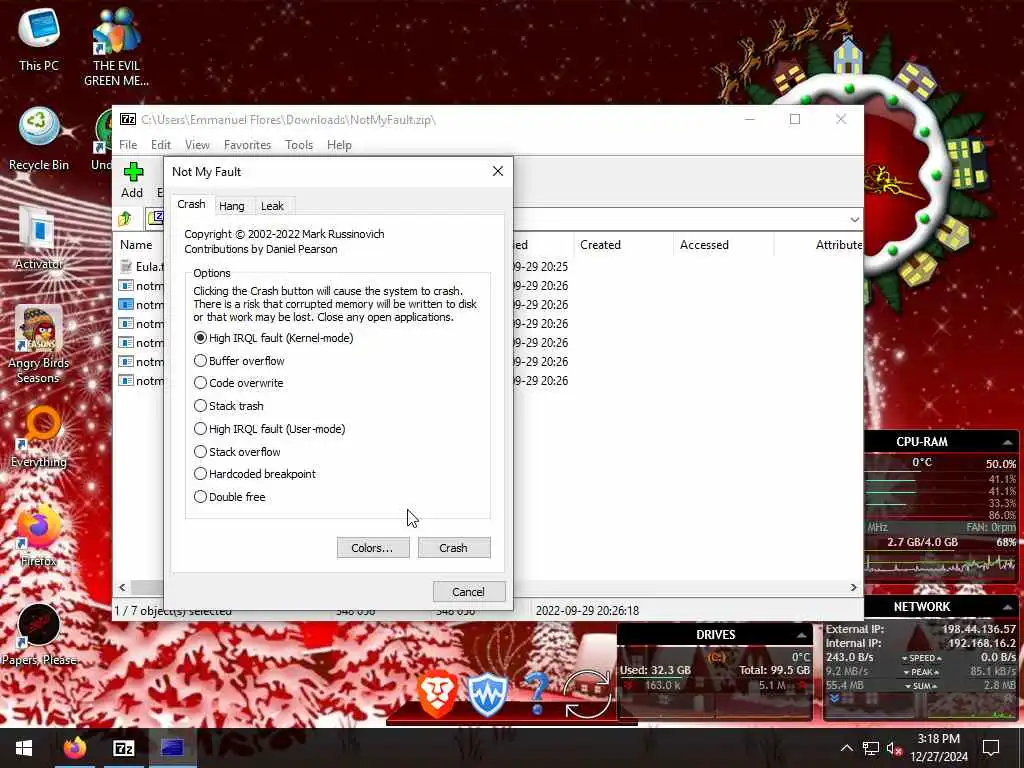Pick High IRQL fault (User-mode) option
The image size is (1024, 768).
tap(270, 428)
